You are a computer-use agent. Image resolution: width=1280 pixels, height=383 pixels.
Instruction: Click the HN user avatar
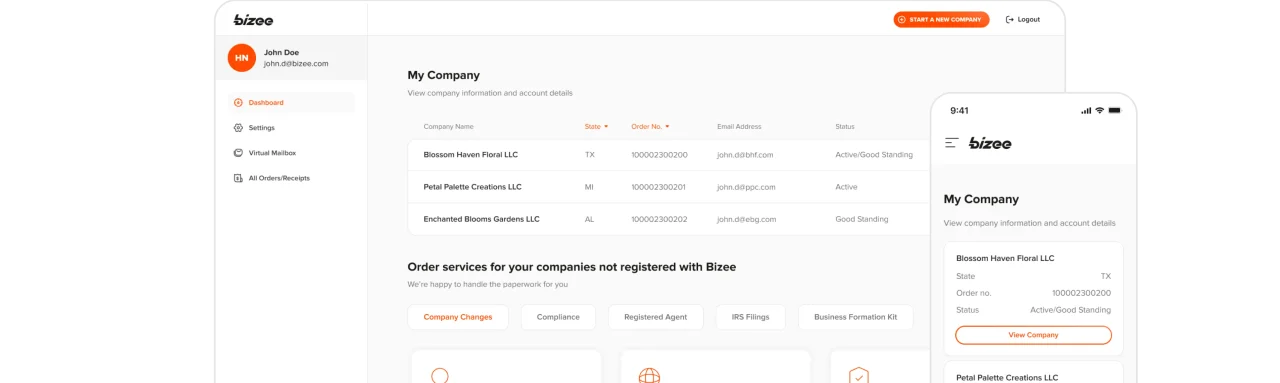click(241, 58)
